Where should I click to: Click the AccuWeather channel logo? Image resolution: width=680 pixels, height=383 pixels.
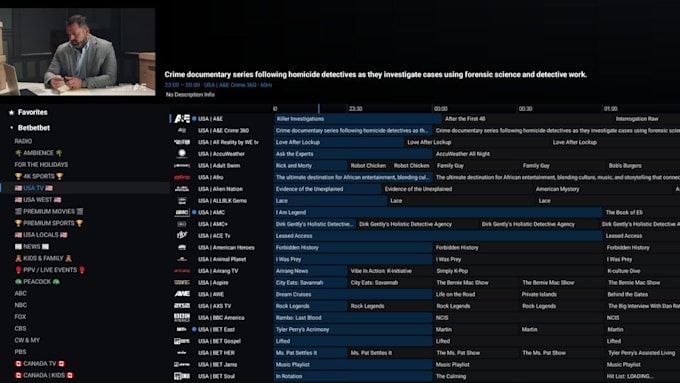(182, 154)
